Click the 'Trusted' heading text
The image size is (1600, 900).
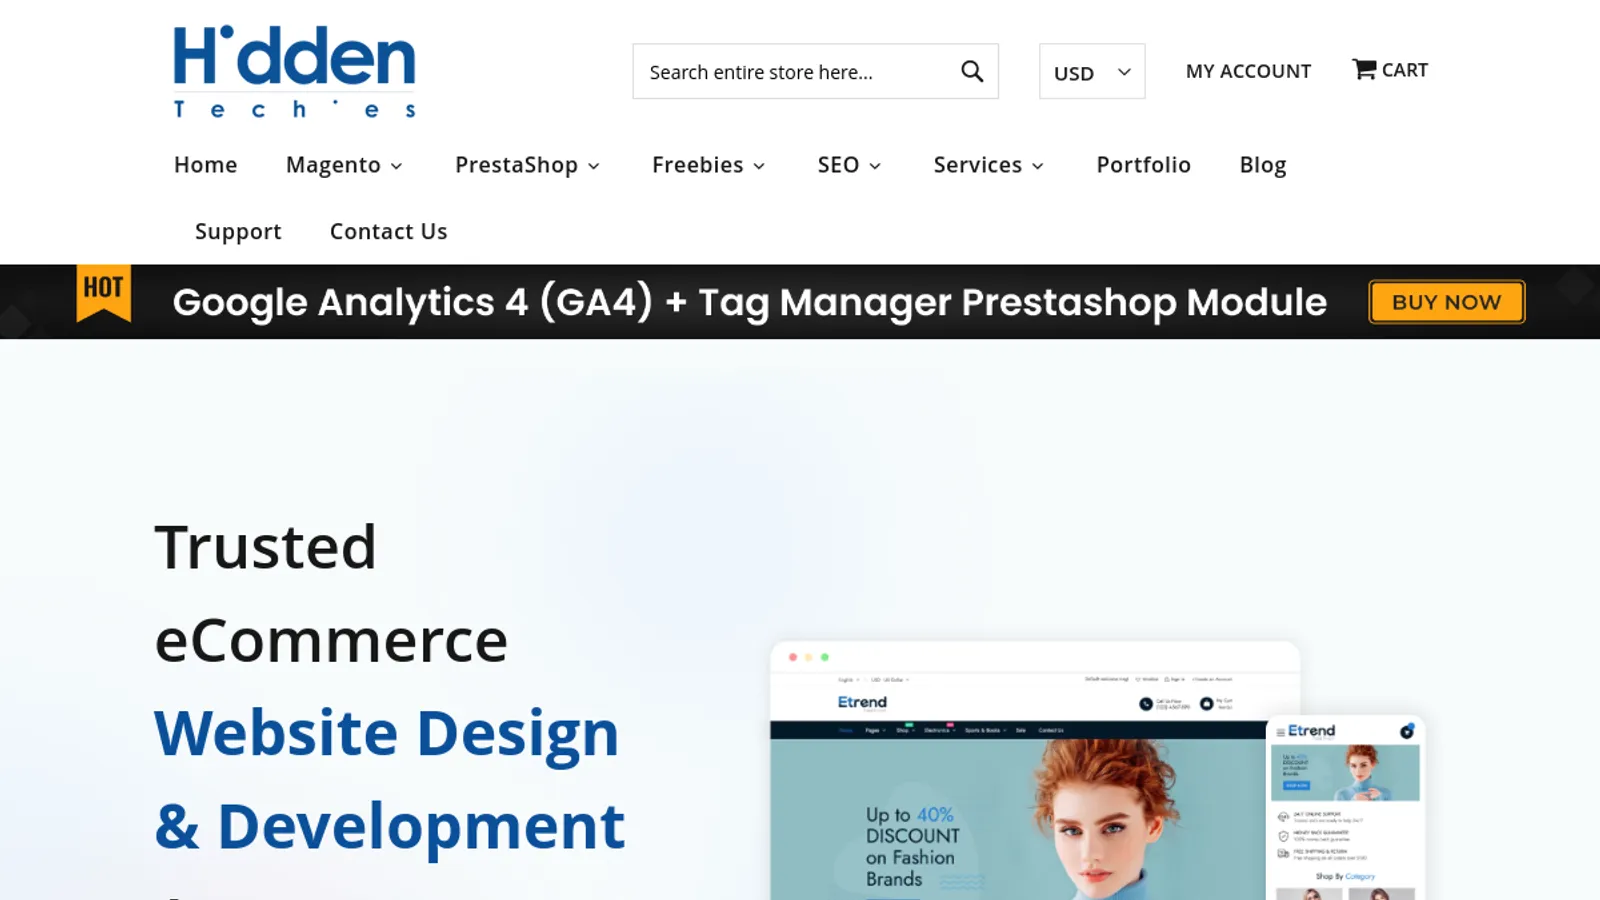[266, 547]
